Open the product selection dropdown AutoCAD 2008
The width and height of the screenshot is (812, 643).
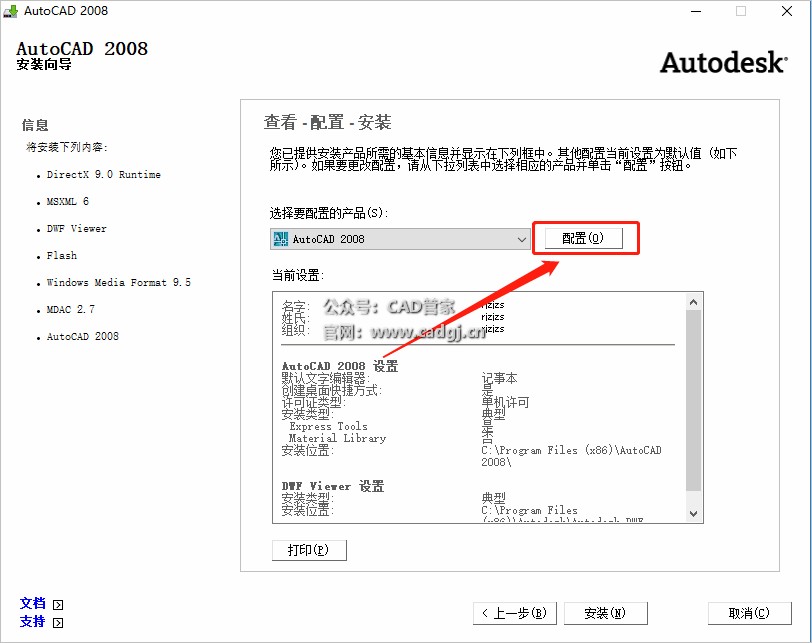pyautogui.click(x=400, y=239)
